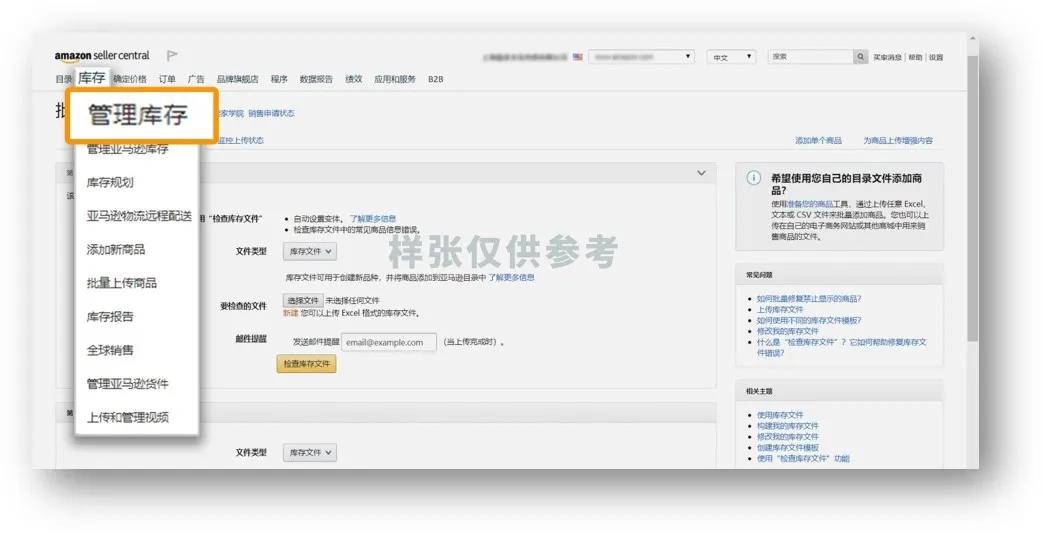This screenshot has width=1044, height=534.
Task: Open related topic 构建我的库存文件
Action: pyautogui.click(x=788, y=425)
